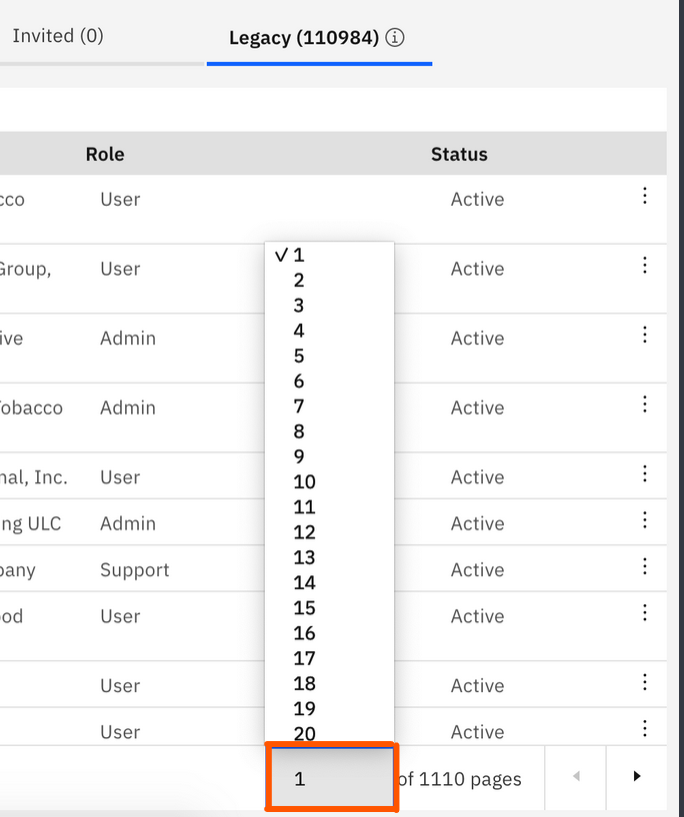
Task: Click the three-dot menu next to the 'ng ULC' Admin row
Action: coord(646,521)
